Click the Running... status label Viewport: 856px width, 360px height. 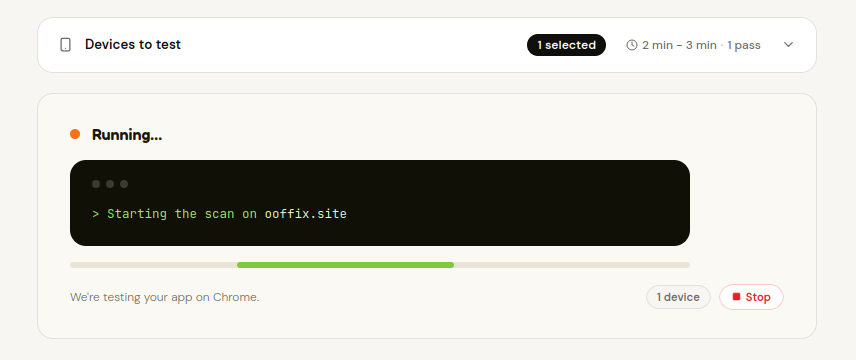point(127,134)
